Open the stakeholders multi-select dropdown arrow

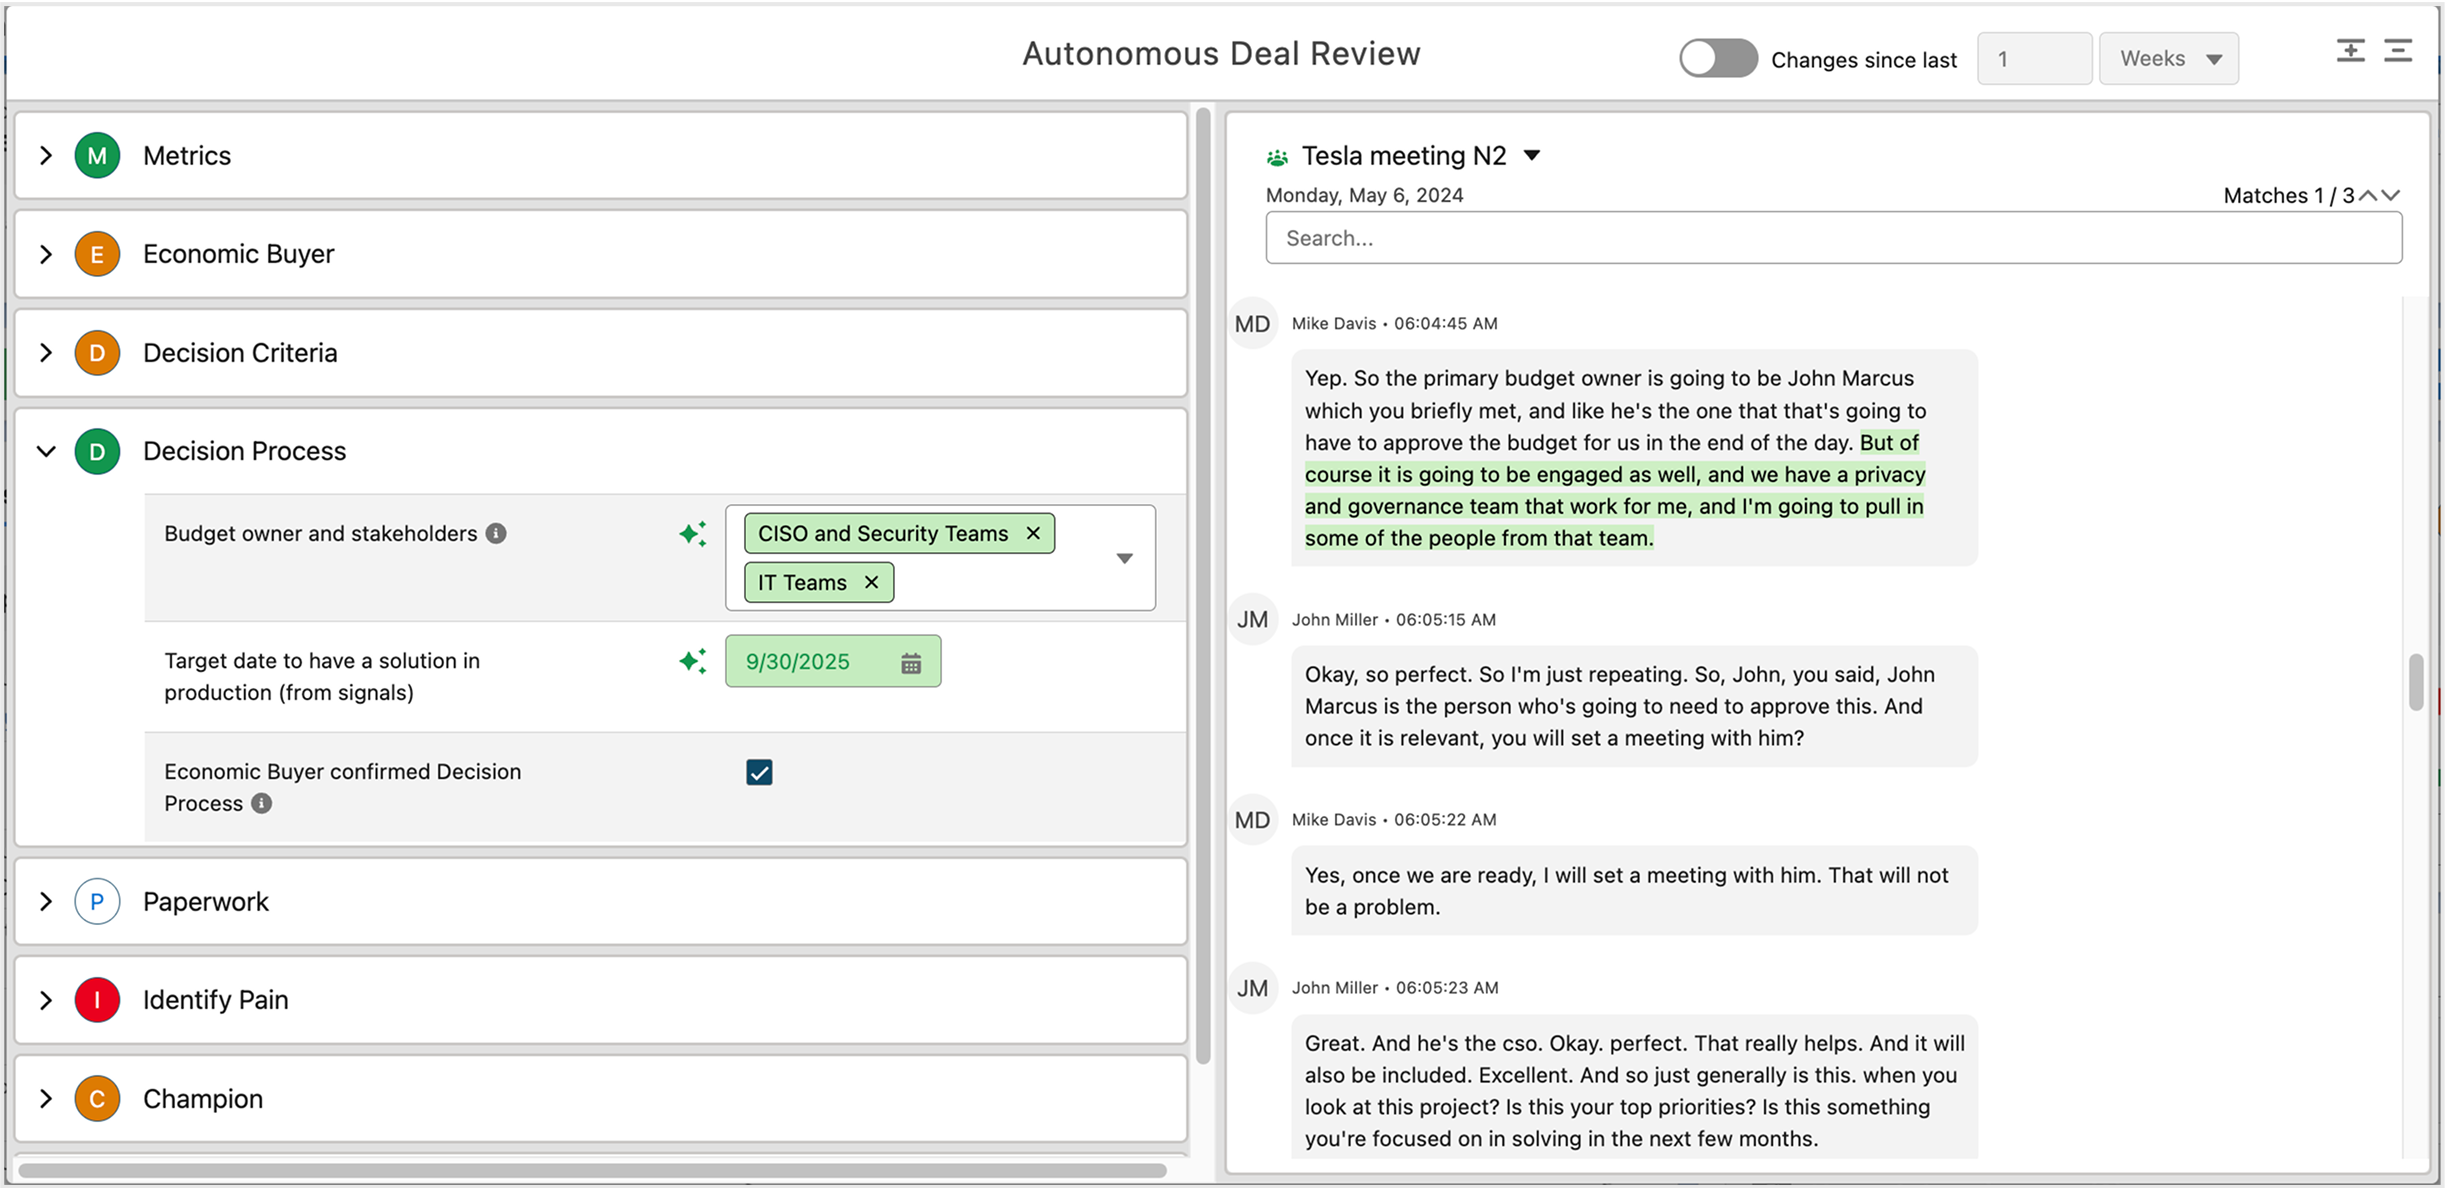point(1124,558)
